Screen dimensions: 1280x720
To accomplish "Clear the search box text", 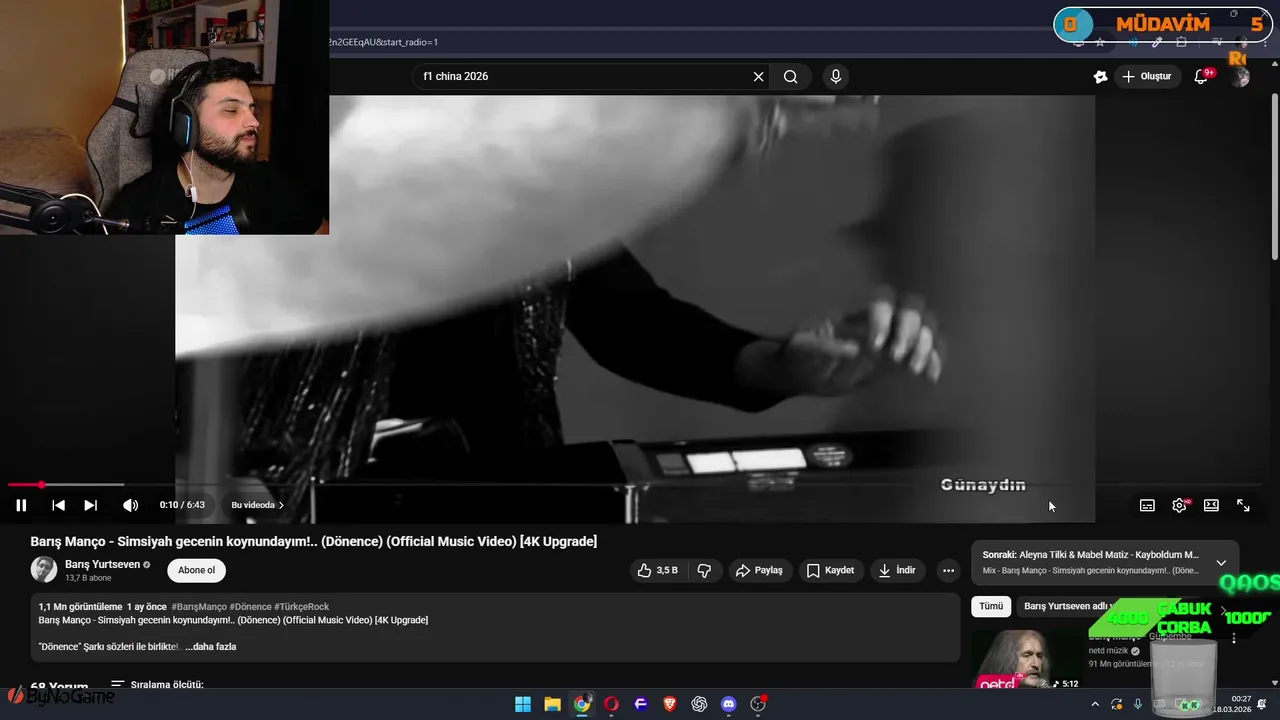I will pos(758,76).
